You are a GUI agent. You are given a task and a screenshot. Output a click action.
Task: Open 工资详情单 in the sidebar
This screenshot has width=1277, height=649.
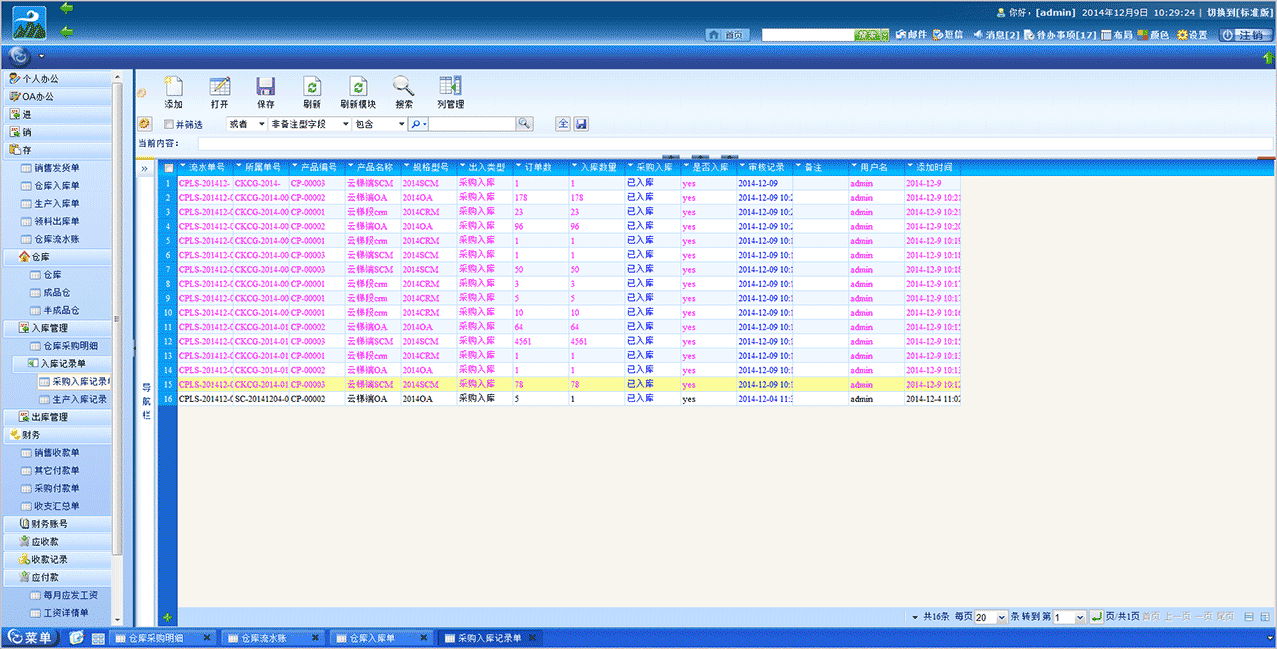click(x=59, y=613)
